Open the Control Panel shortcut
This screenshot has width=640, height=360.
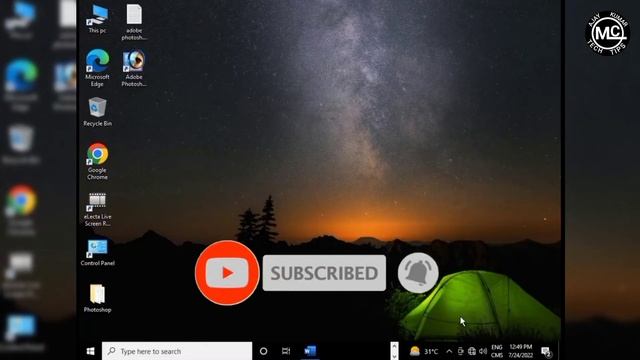[97, 253]
